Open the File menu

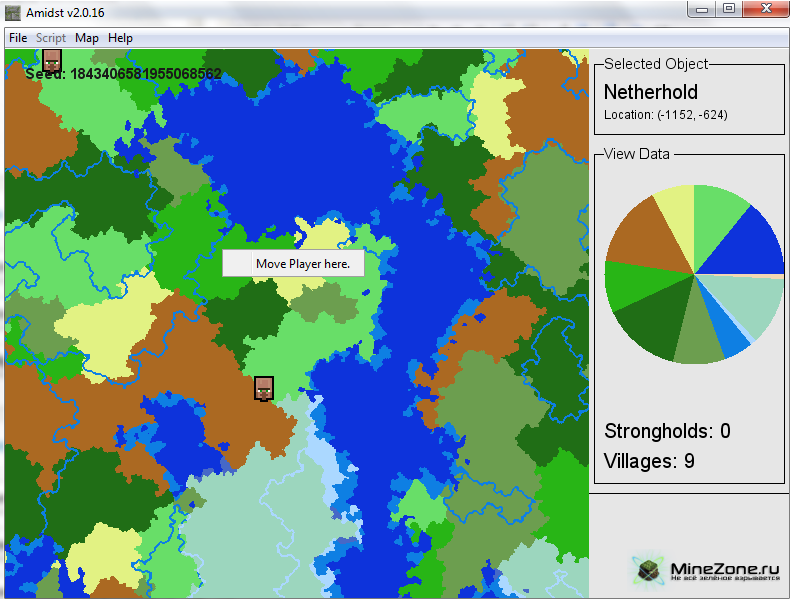tap(18, 38)
